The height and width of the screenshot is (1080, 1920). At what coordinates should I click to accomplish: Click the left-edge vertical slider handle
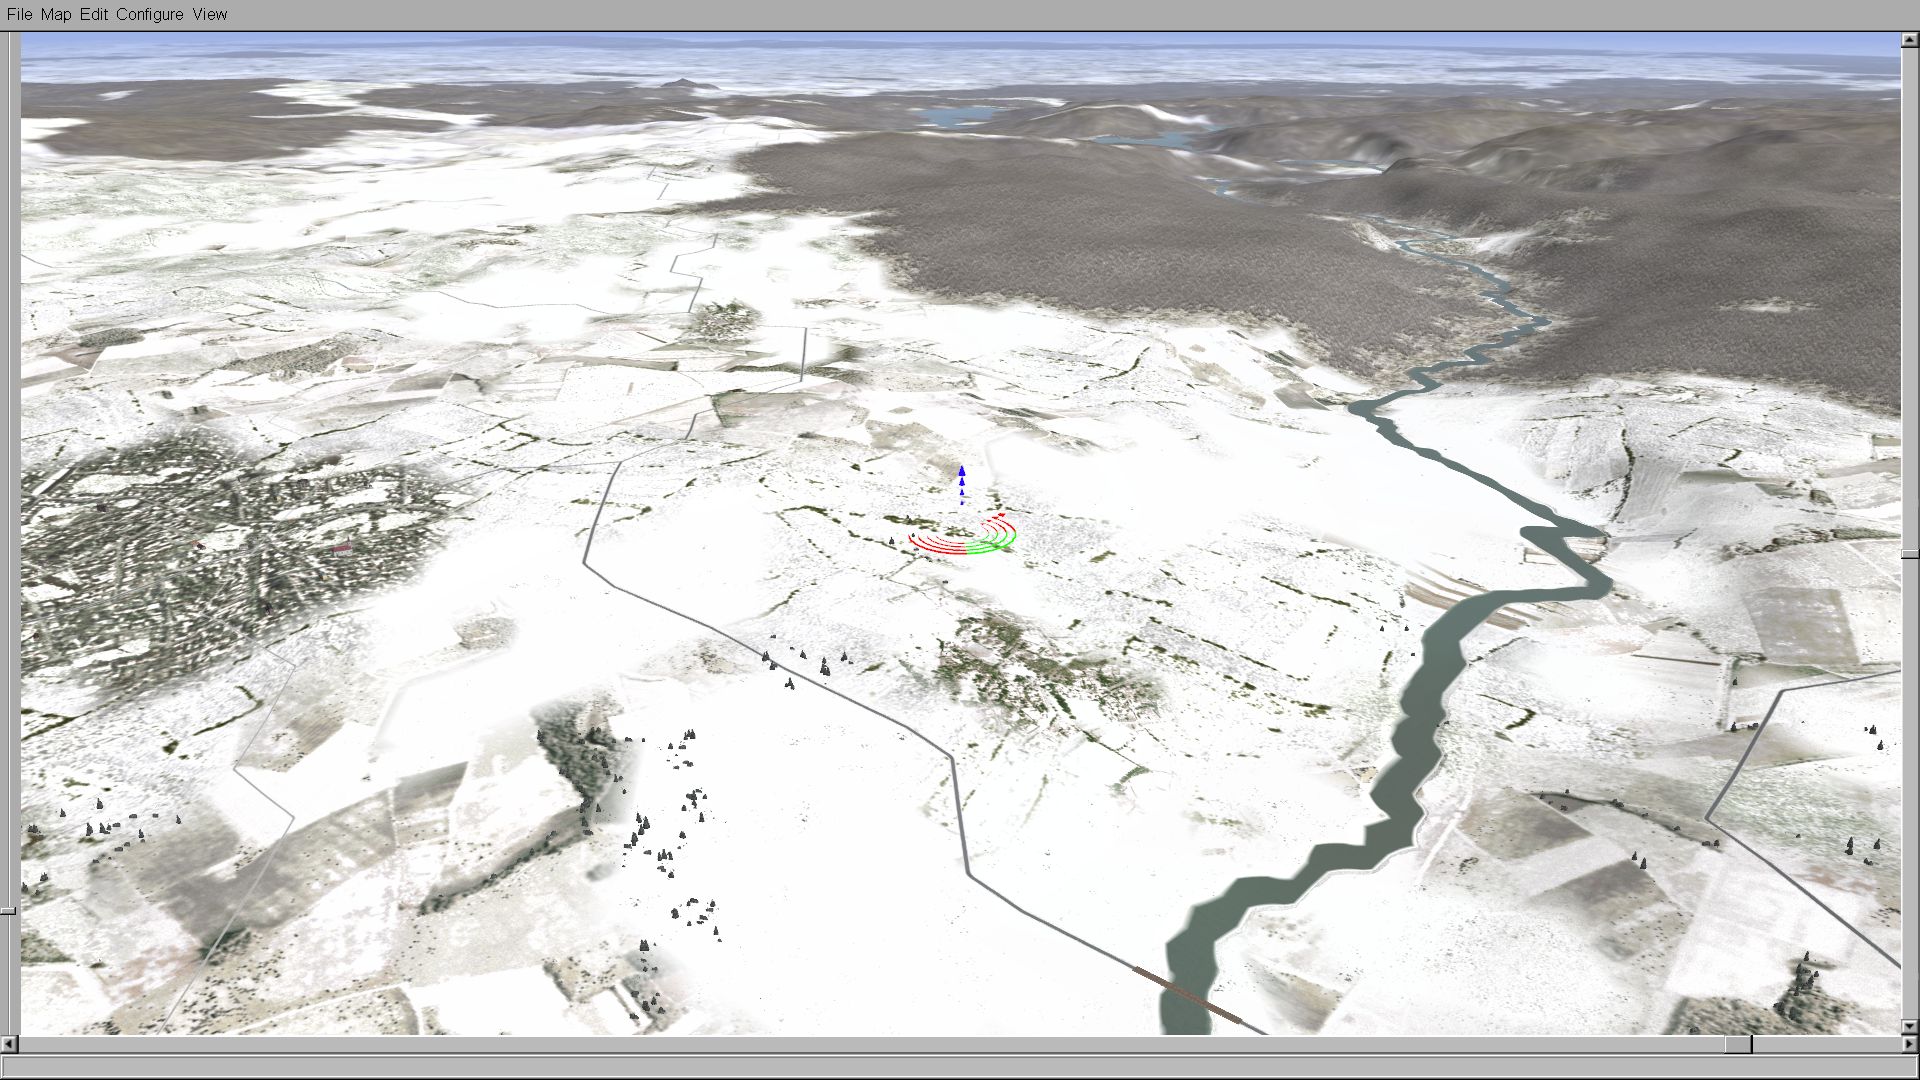click(8, 910)
